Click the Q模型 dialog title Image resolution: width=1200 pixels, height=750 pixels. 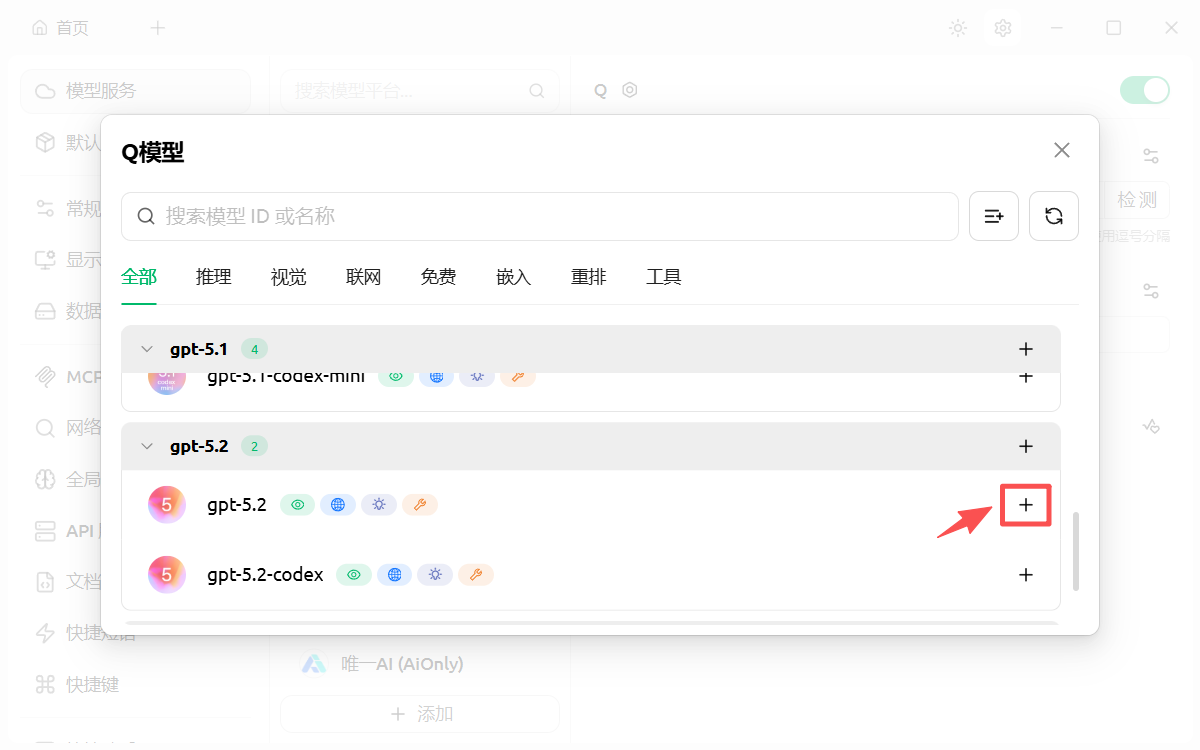[153, 152]
